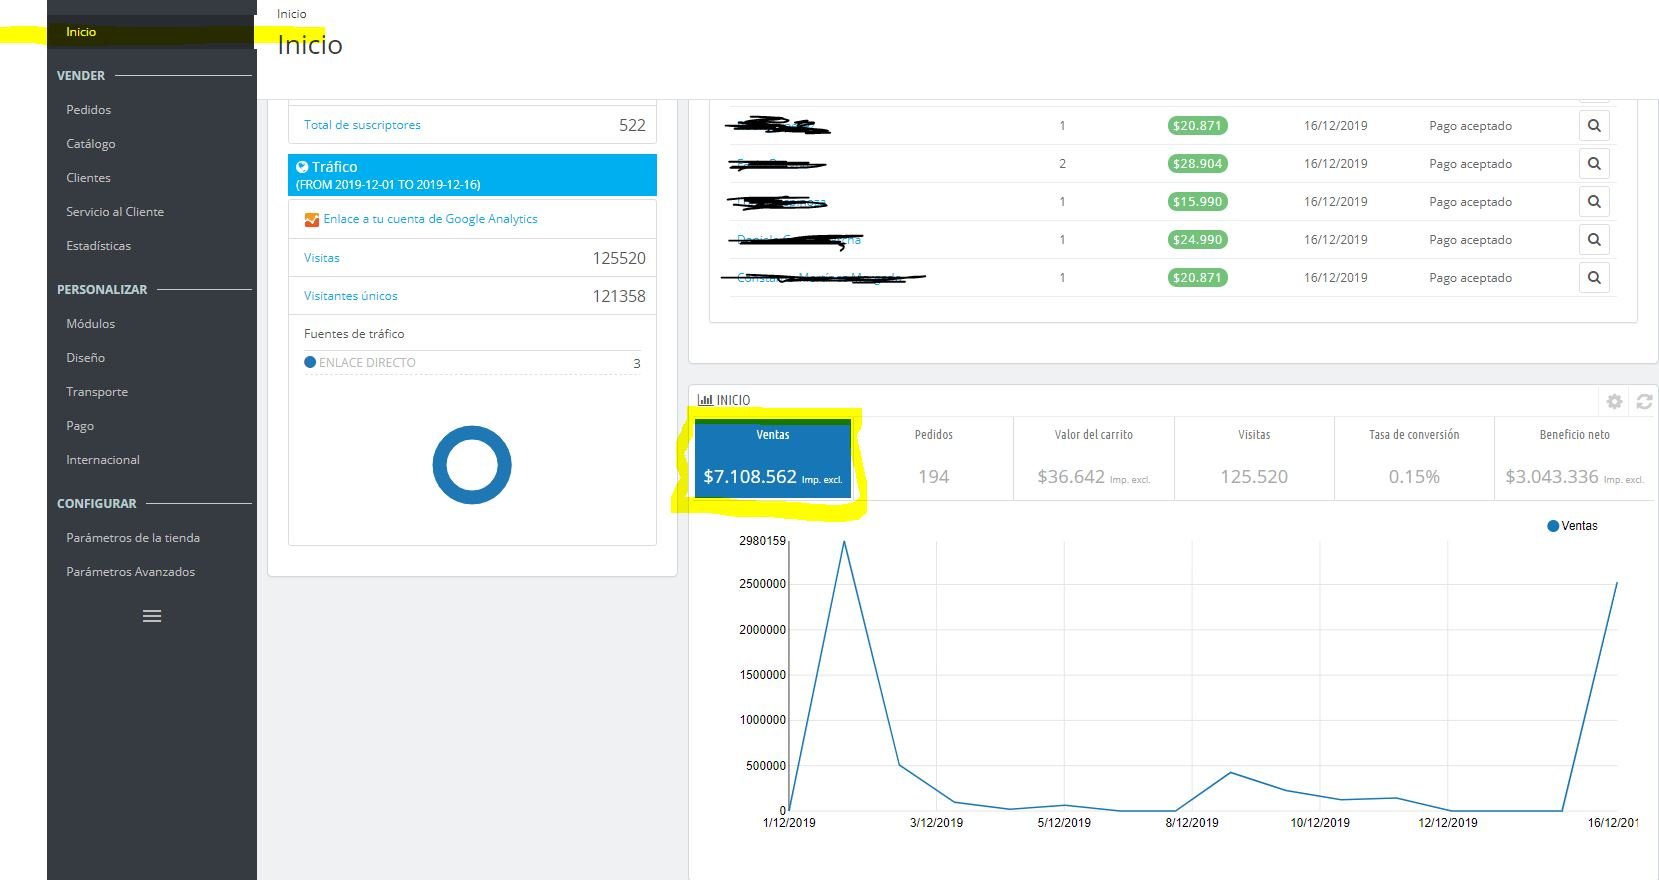
Task: View order details for $20.871 first row
Action: [x=1594, y=126]
